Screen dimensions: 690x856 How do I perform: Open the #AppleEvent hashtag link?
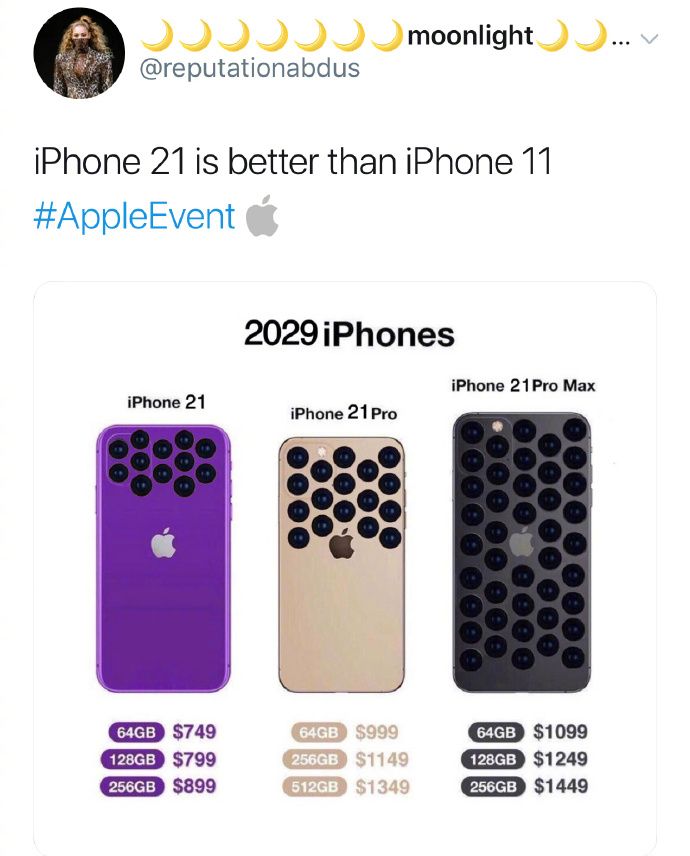134,216
